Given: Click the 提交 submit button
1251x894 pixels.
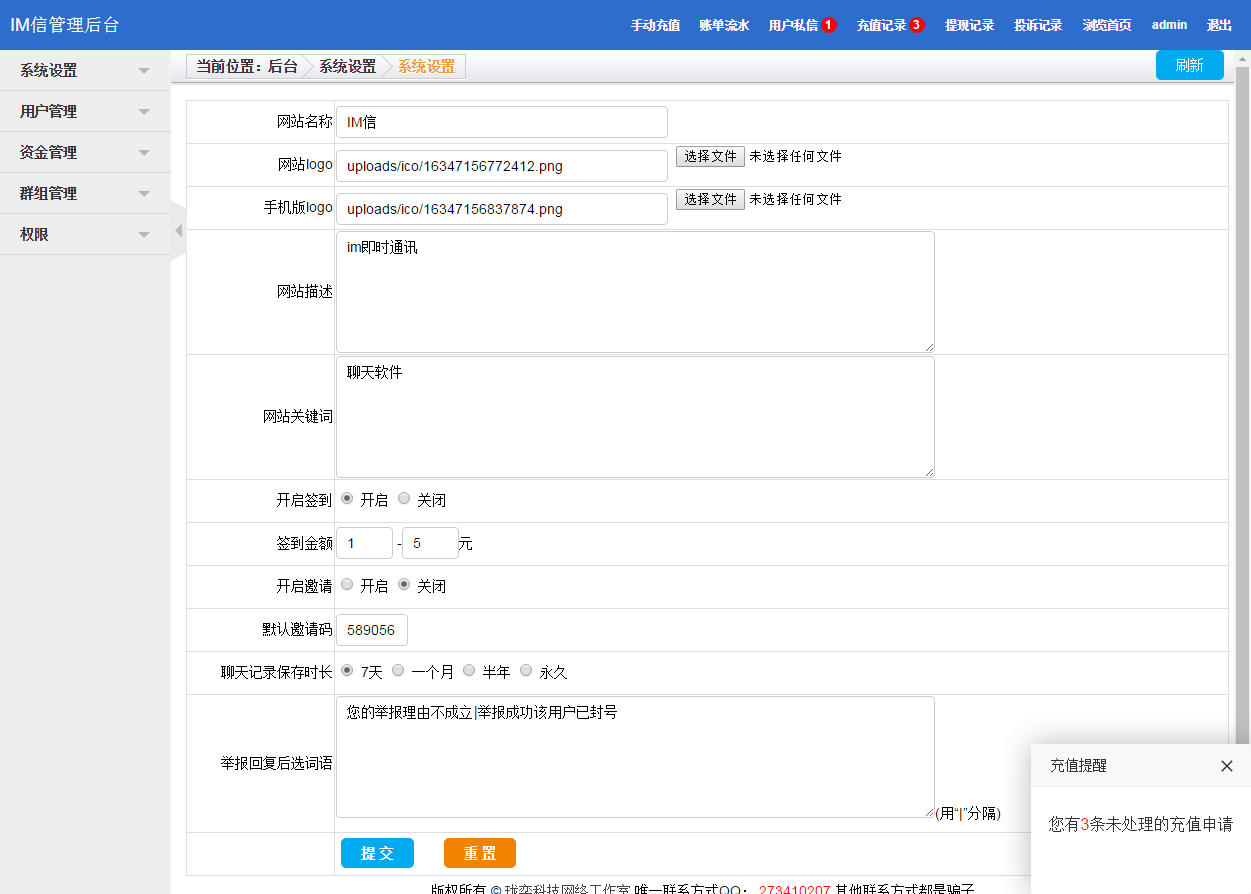Looking at the screenshot, I should click(x=377, y=853).
